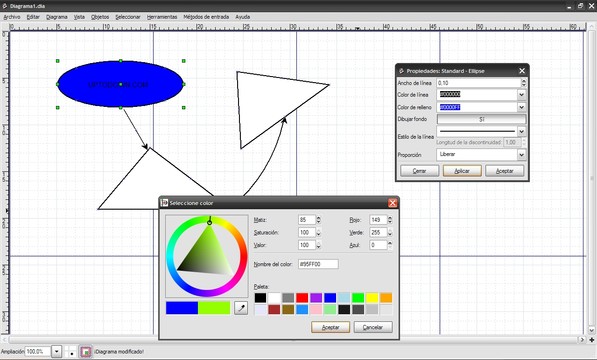Image resolution: width=597 pixels, height=360 pixels.
Task: Open the Color de relleno dropdown
Action: [522, 107]
